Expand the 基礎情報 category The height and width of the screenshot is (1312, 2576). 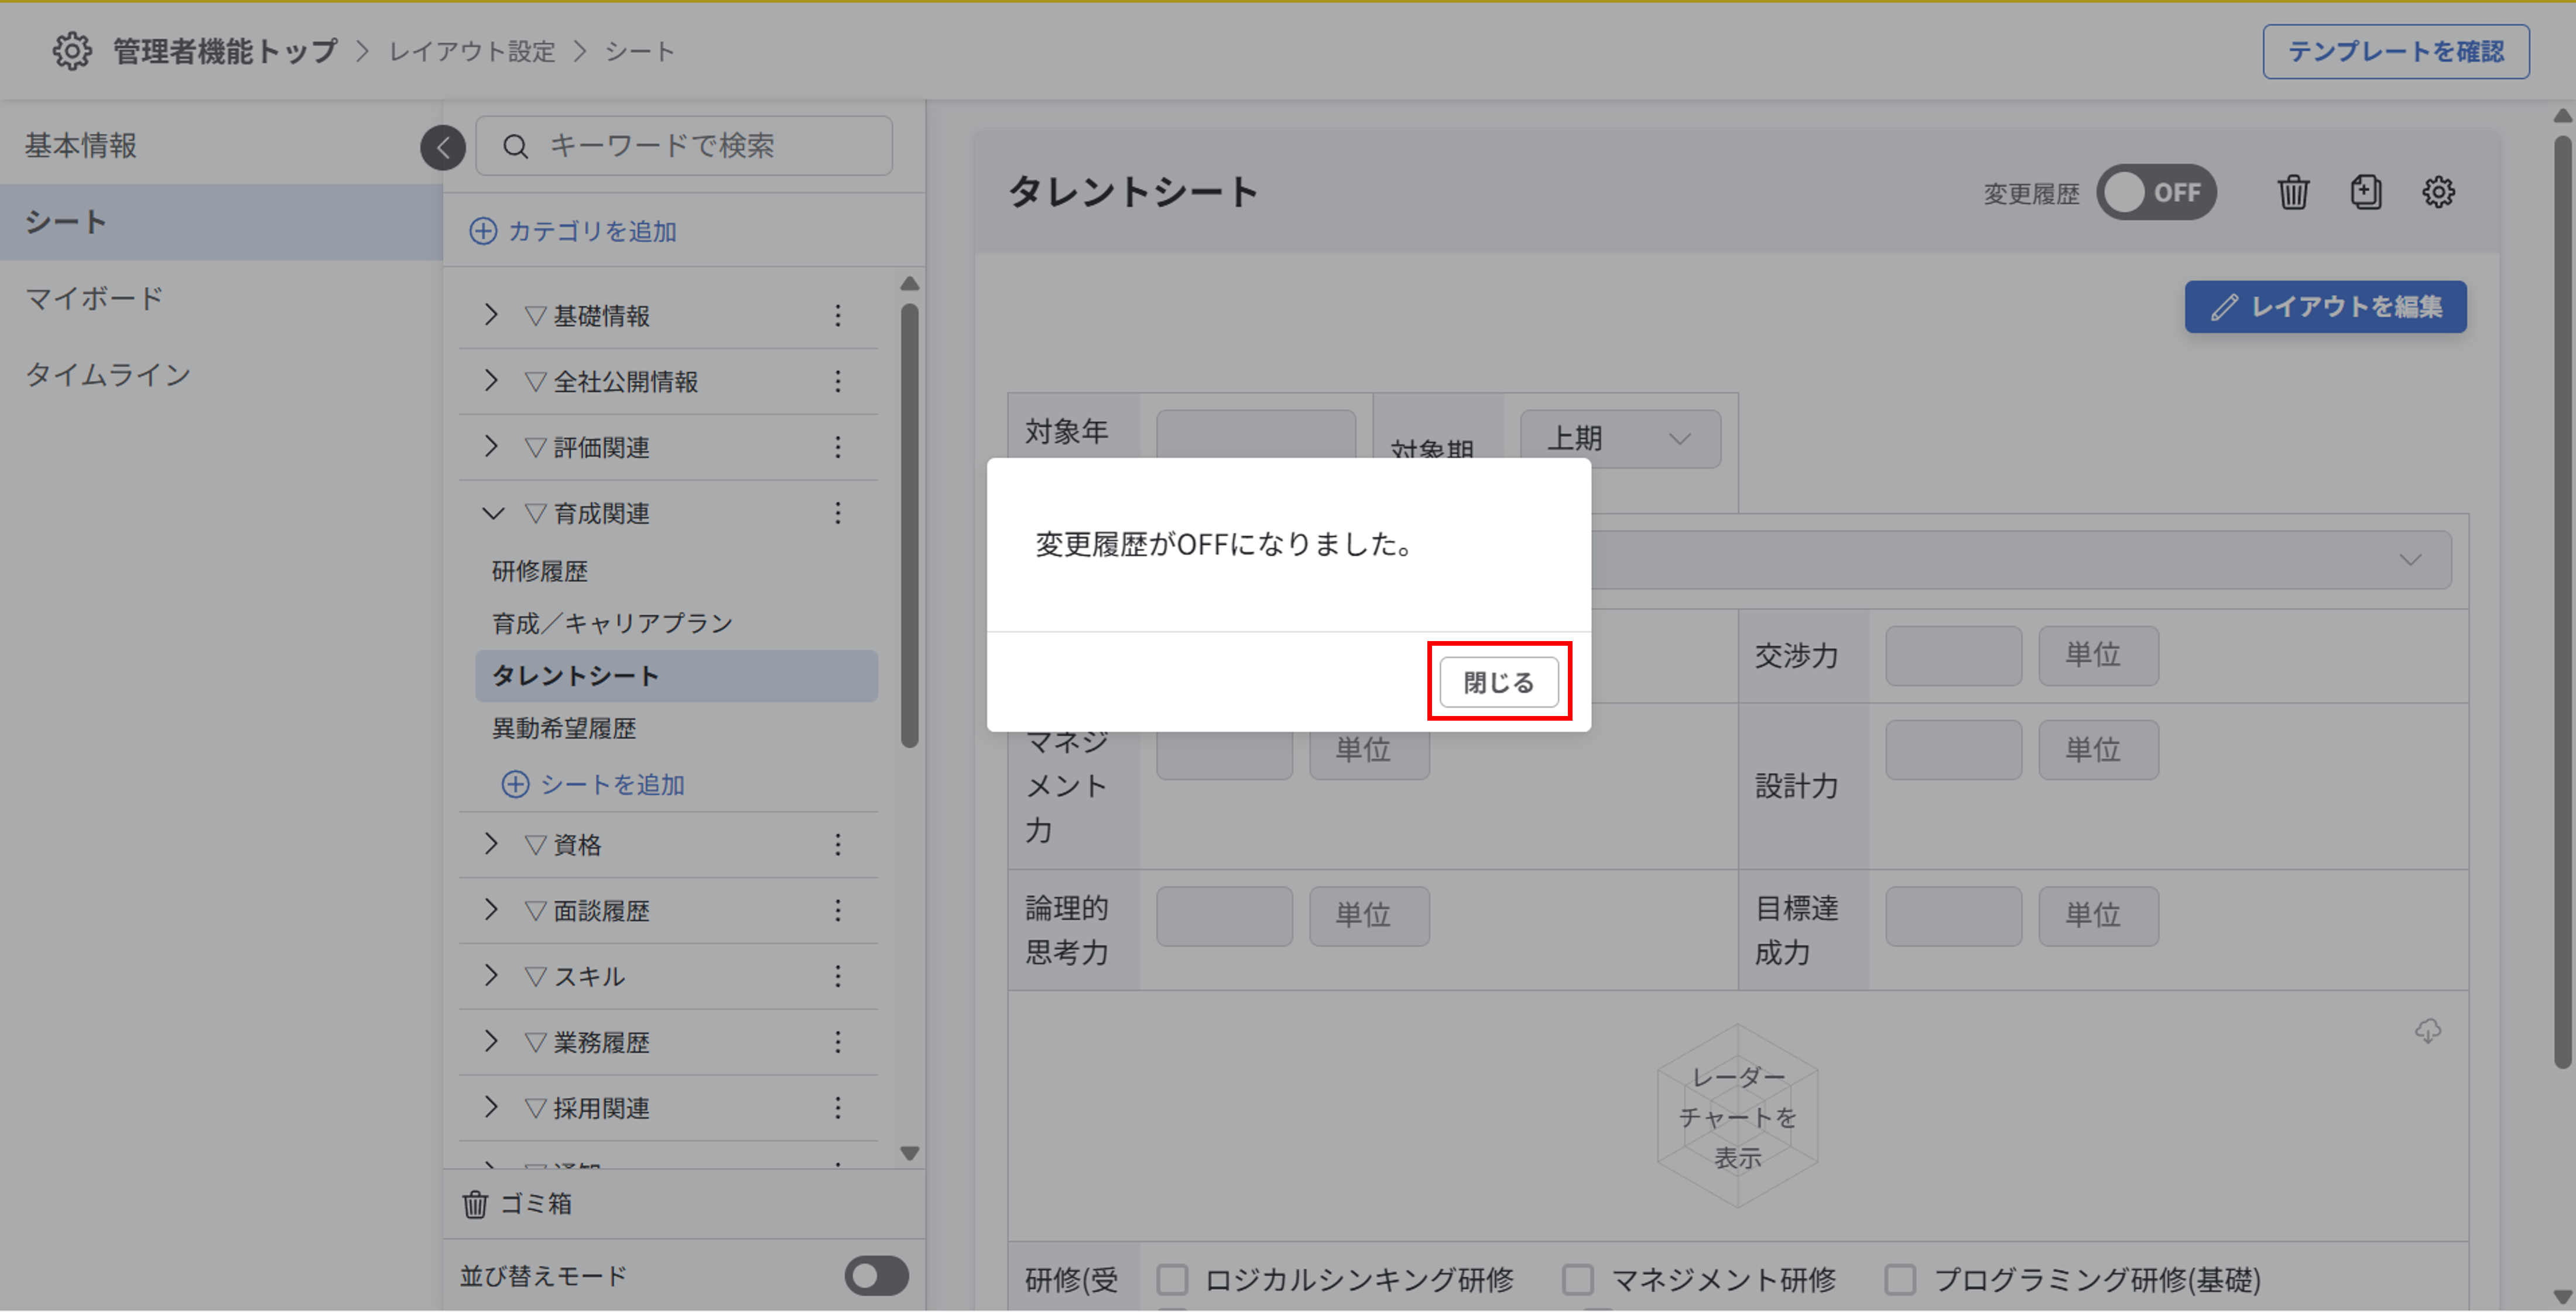[x=491, y=315]
